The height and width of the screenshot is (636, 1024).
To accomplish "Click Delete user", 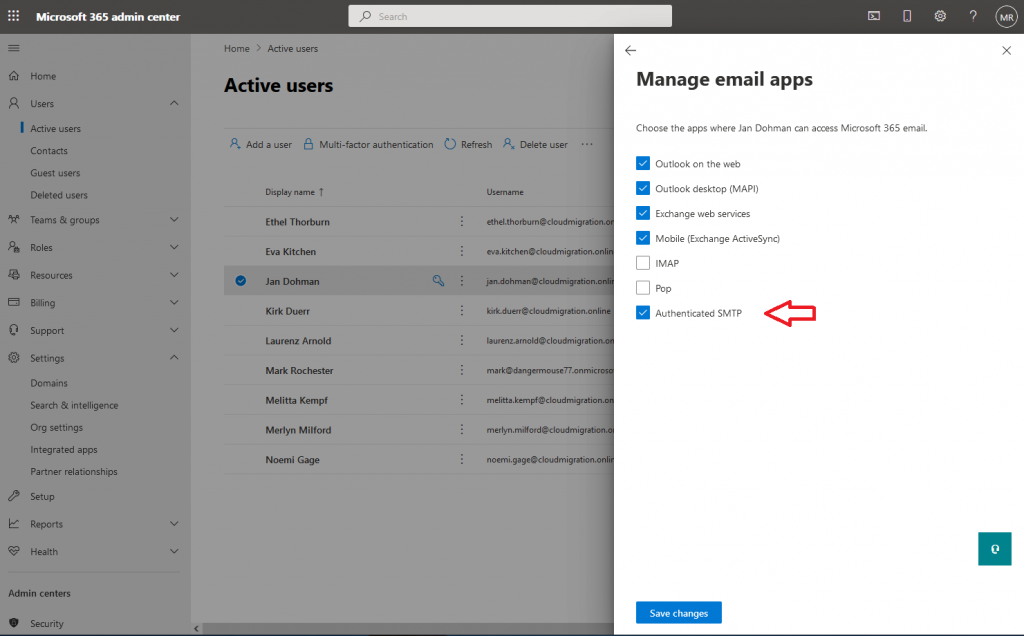I will pyautogui.click(x=536, y=144).
